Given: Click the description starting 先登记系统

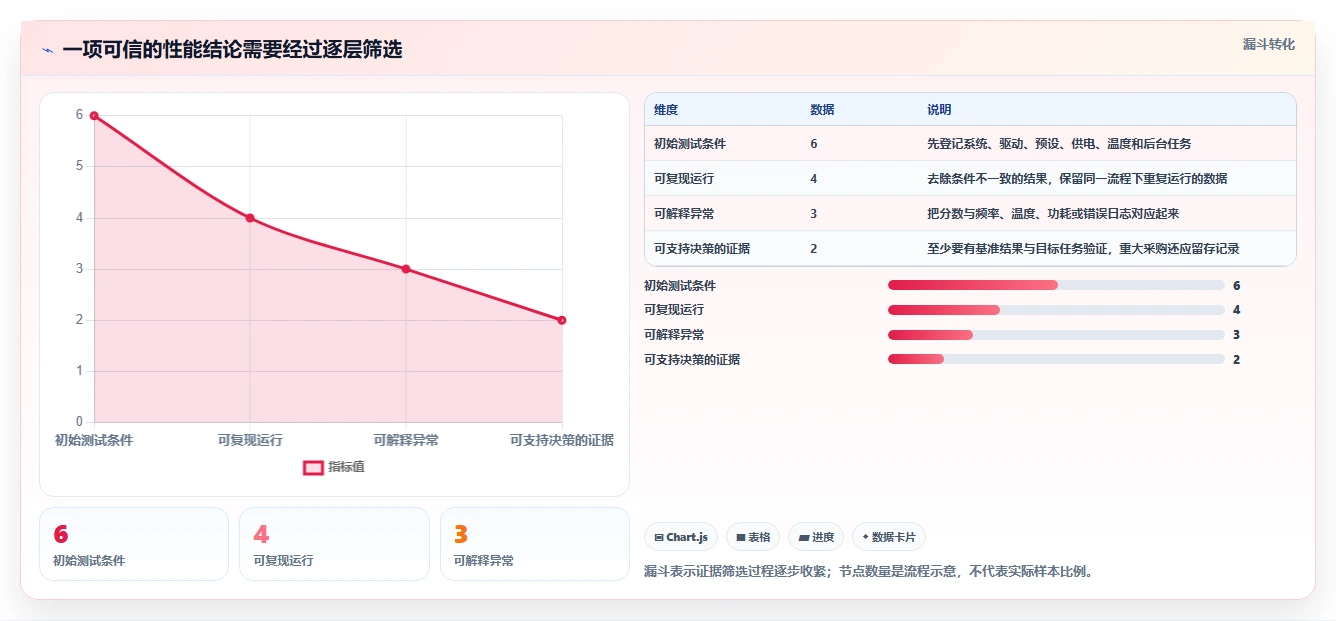Looking at the screenshot, I should 1059,144.
